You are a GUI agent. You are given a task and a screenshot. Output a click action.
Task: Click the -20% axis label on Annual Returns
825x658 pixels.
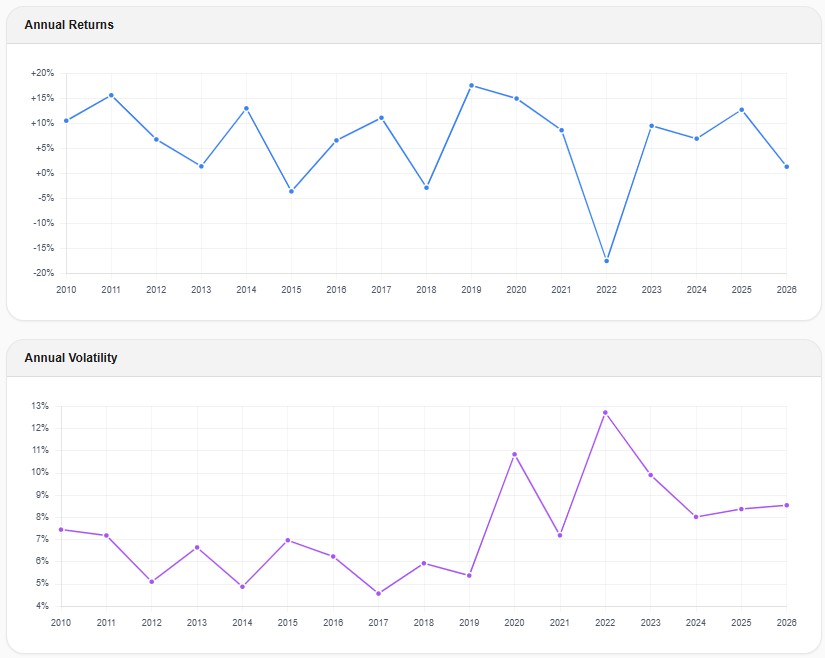pos(44,270)
